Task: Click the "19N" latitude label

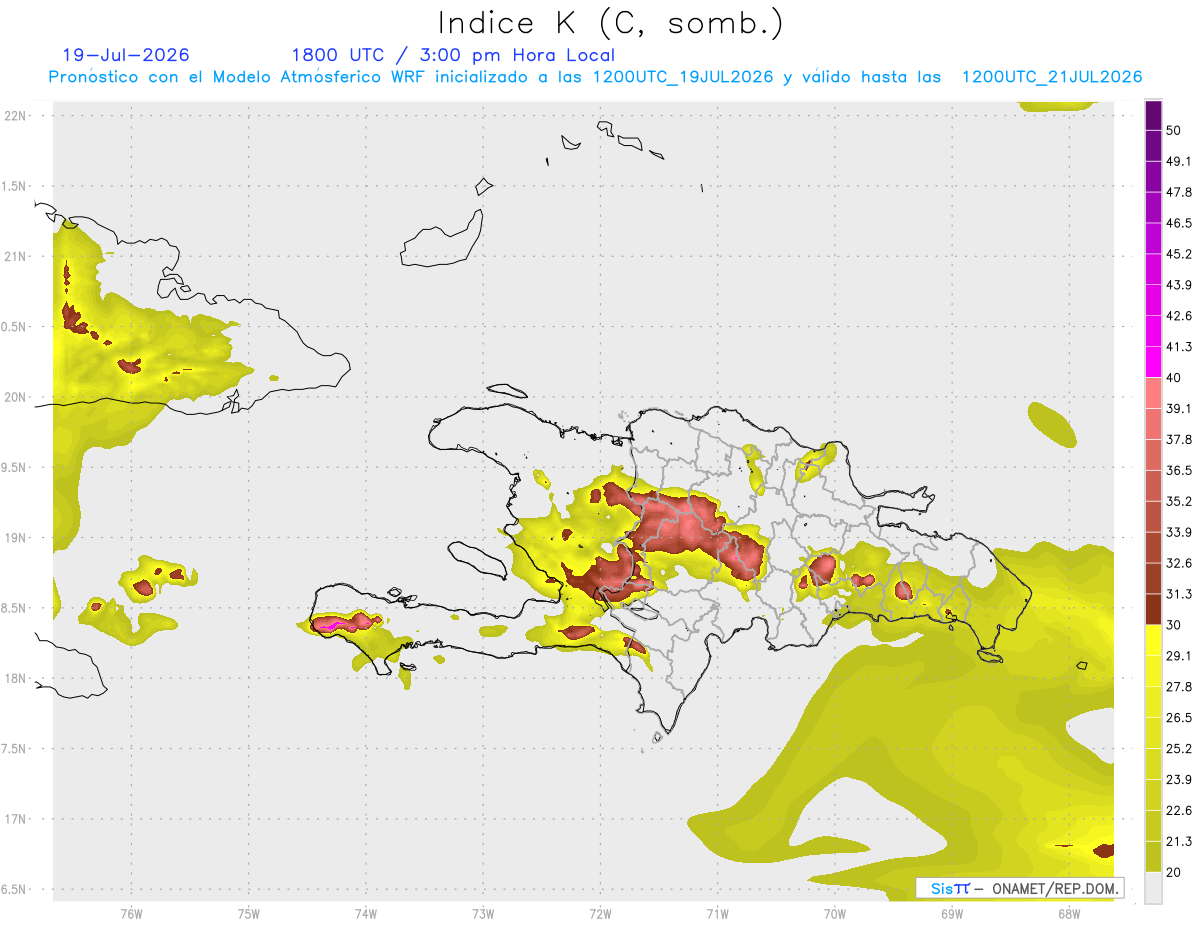Action: coord(15,538)
